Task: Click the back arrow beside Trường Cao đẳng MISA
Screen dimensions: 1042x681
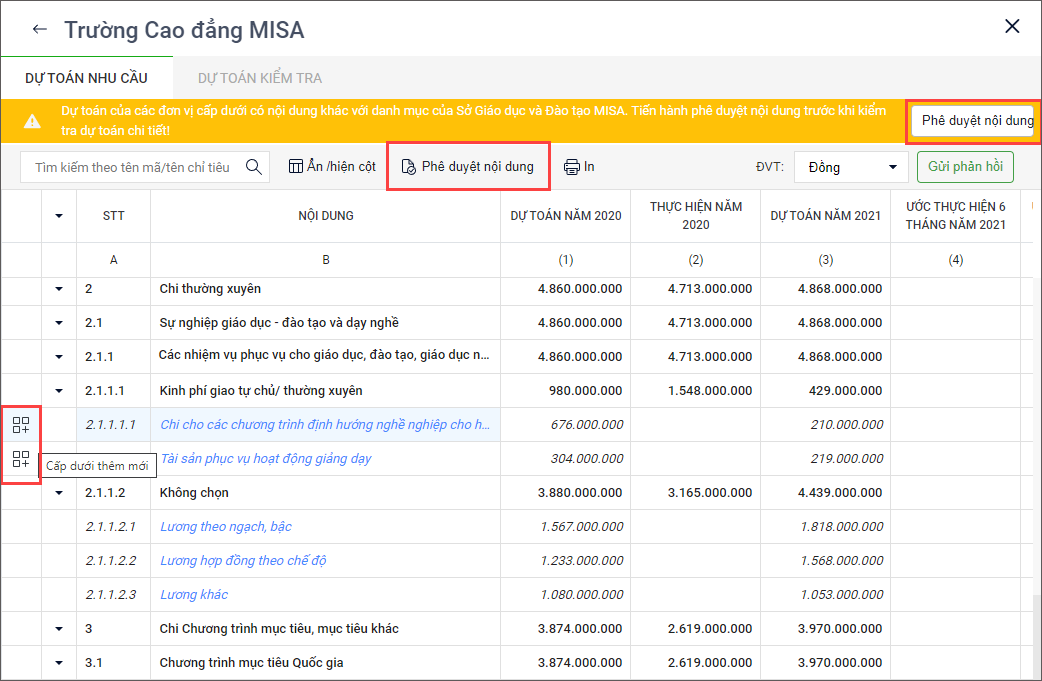Action: (x=40, y=29)
